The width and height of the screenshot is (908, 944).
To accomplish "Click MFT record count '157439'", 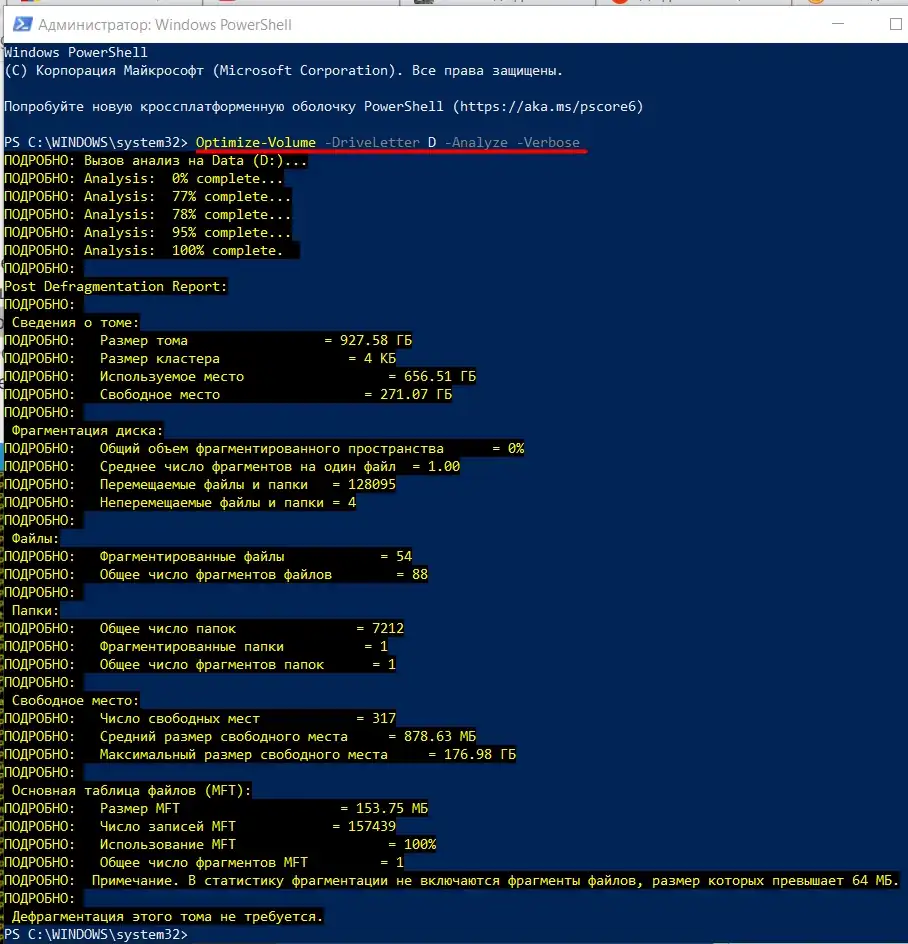I will pos(372,827).
